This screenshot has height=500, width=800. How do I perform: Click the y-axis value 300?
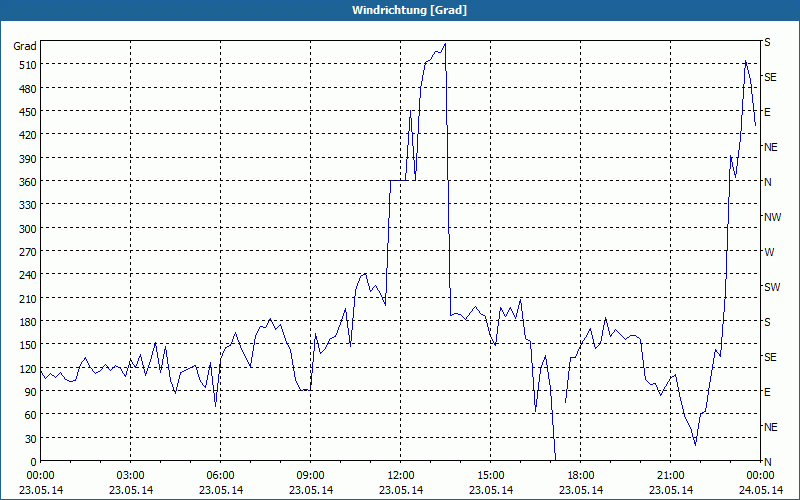pyautogui.click(x=28, y=229)
